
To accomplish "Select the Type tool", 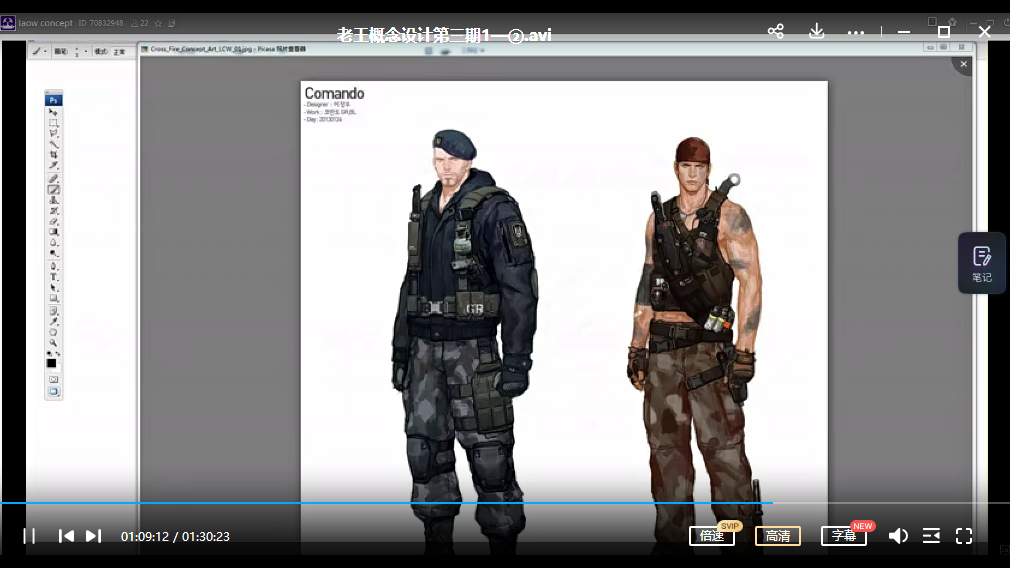I will [x=53, y=277].
